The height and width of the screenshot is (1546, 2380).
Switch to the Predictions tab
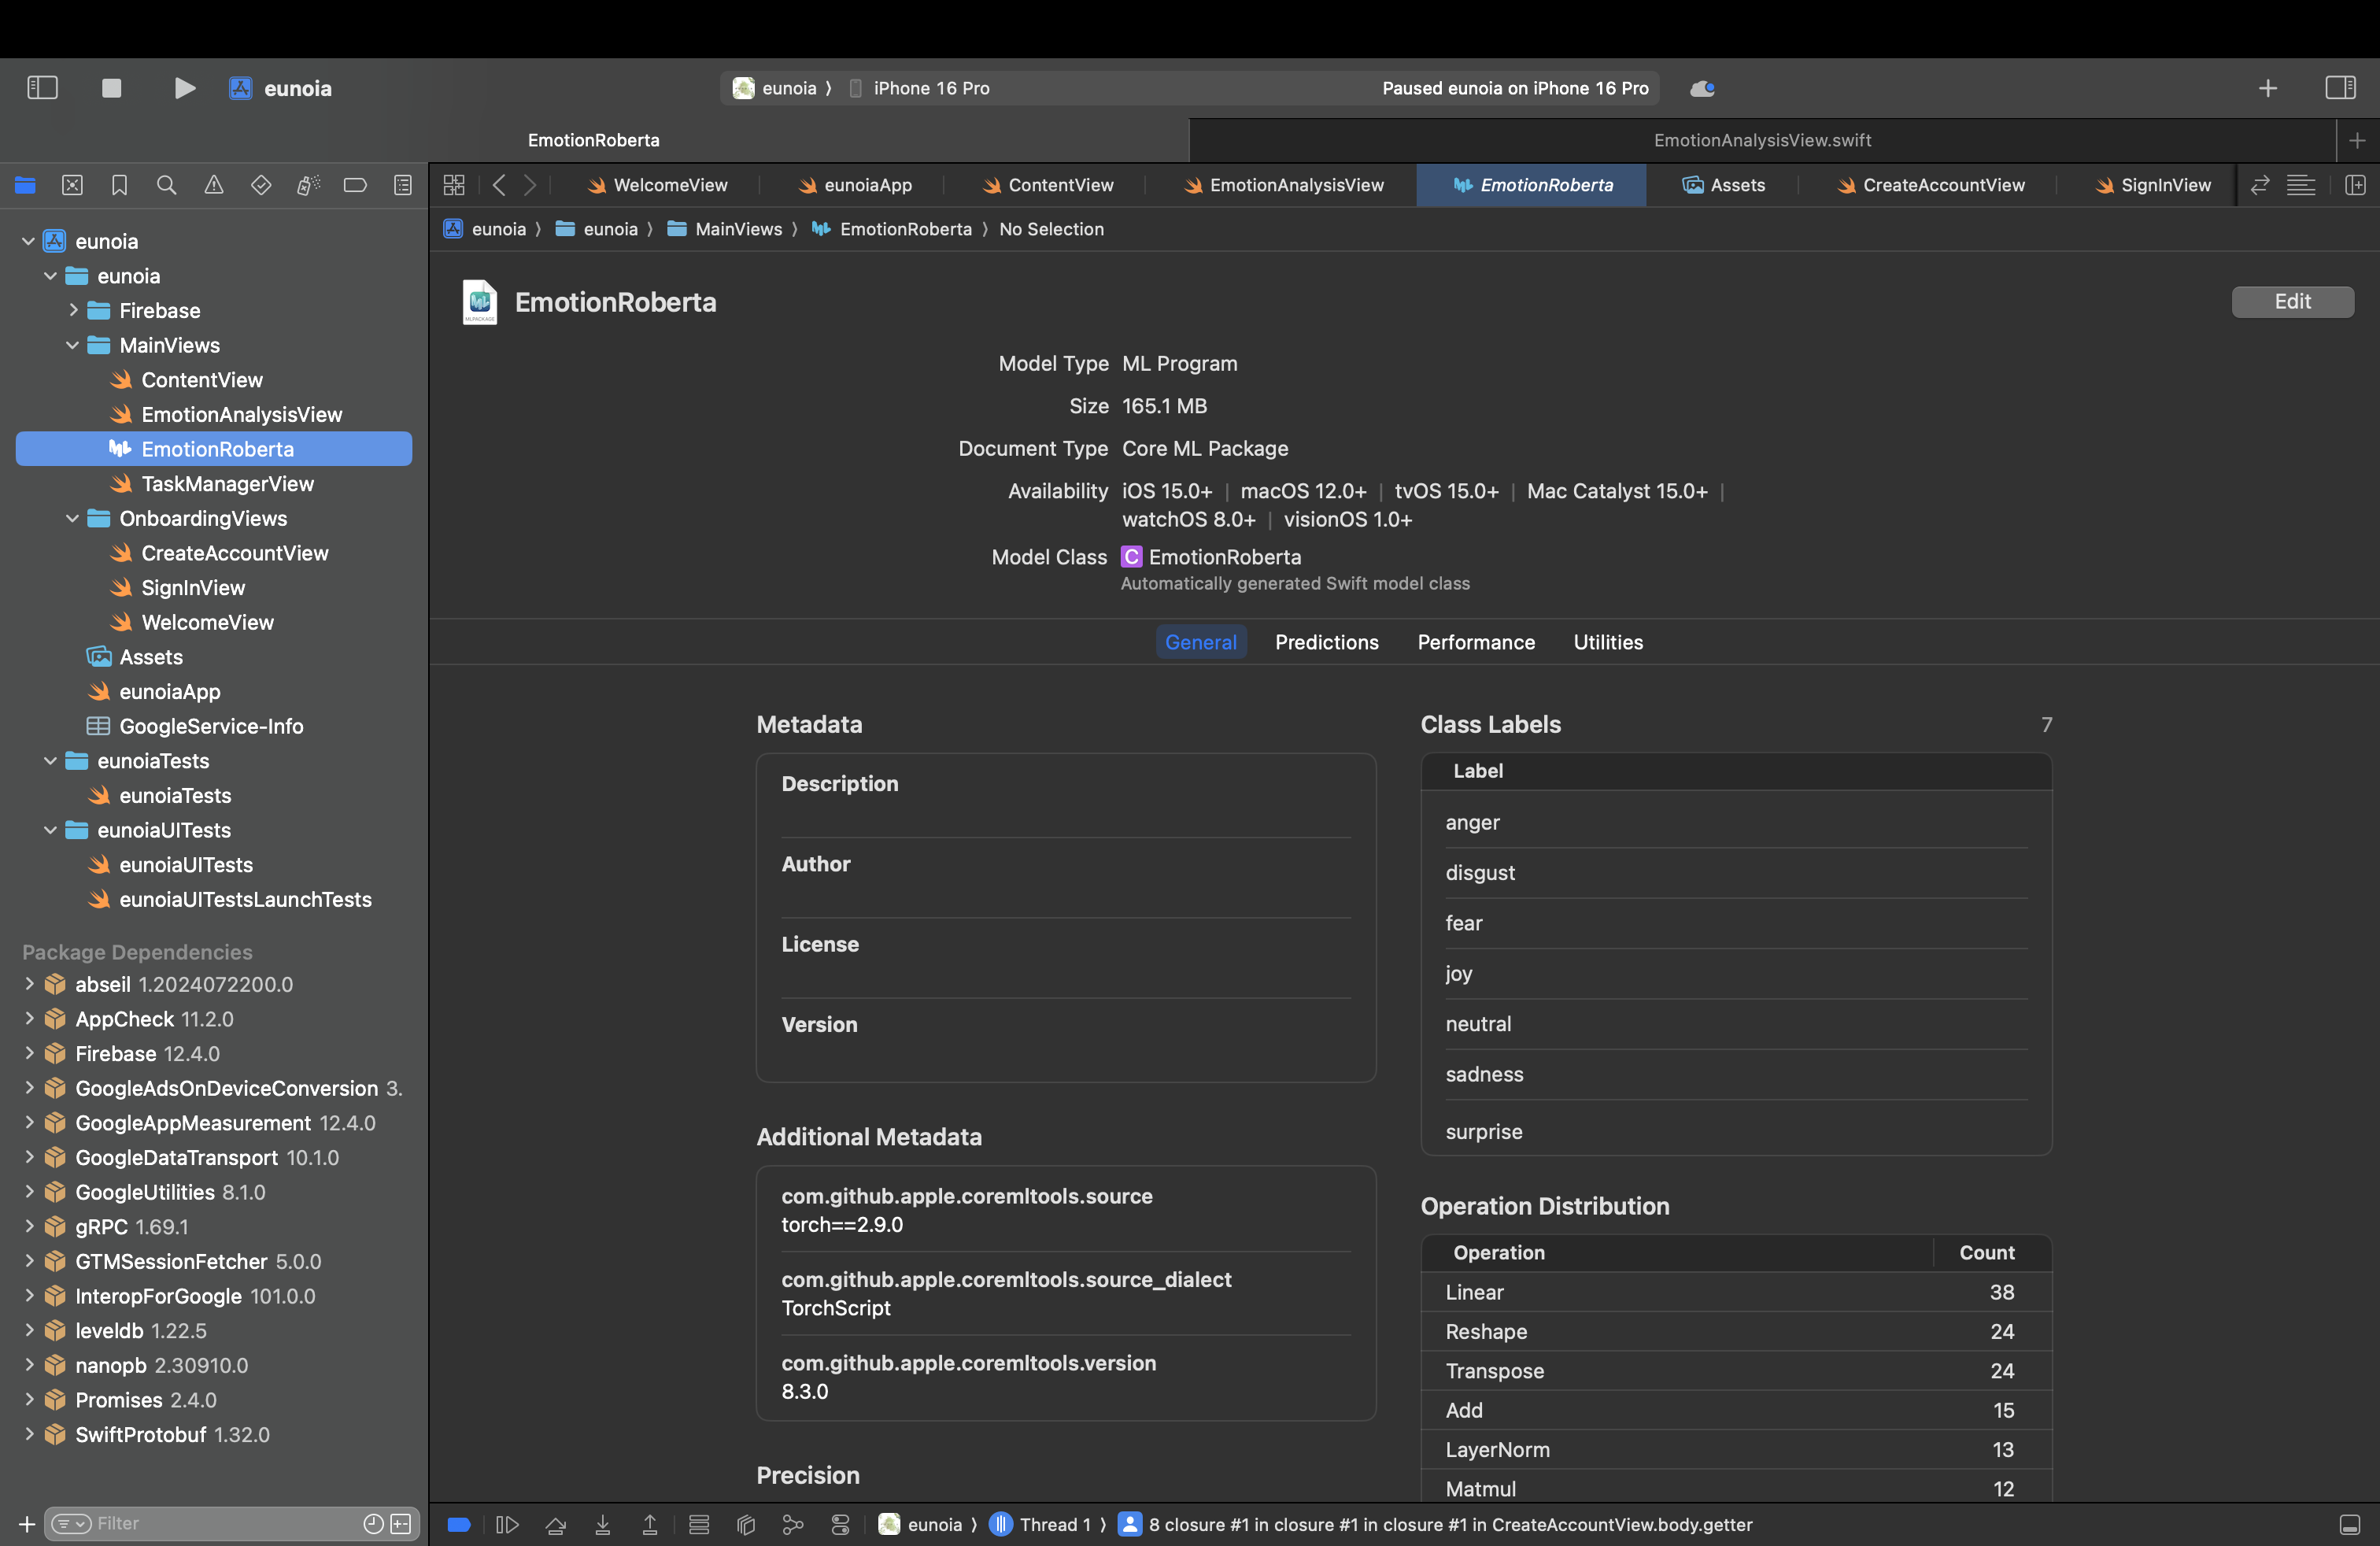(1326, 642)
